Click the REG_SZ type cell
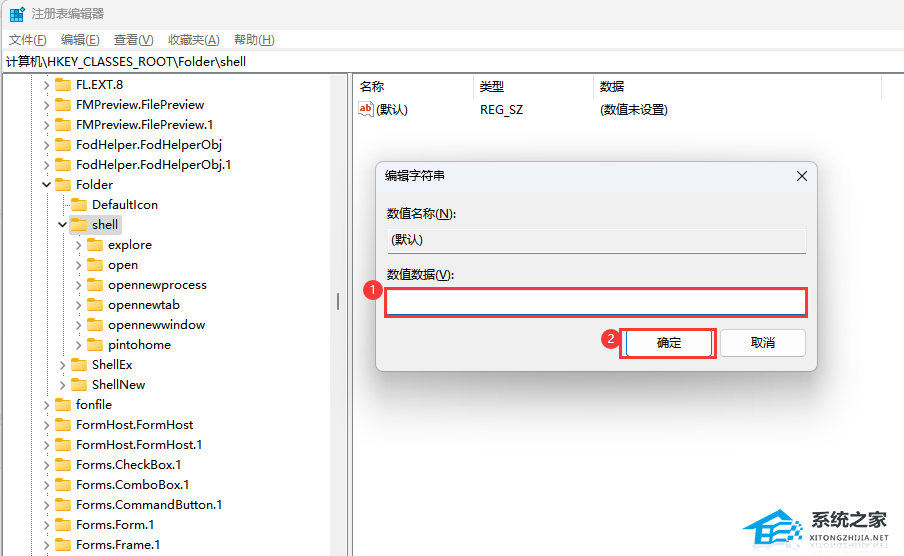Image resolution: width=904 pixels, height=556 pixels. pyautogui.click(x=502, y=110)
